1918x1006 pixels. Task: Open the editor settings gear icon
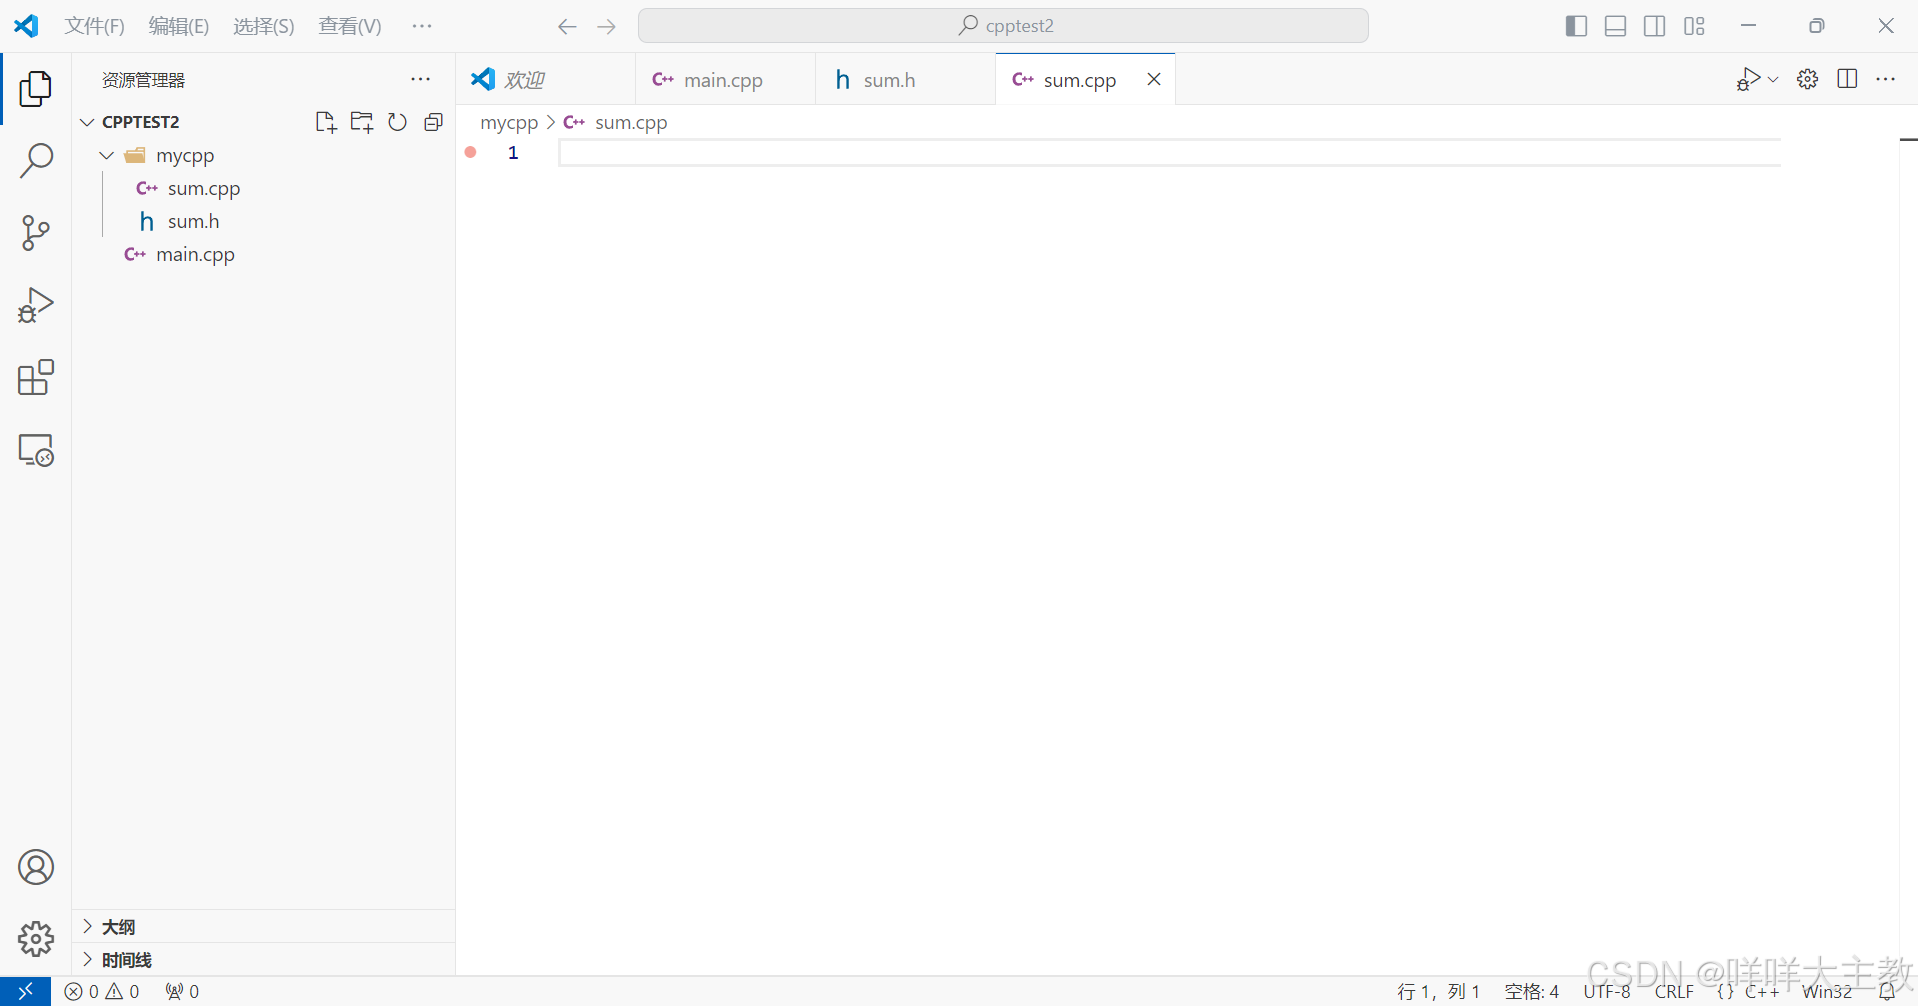(1808, 79)
